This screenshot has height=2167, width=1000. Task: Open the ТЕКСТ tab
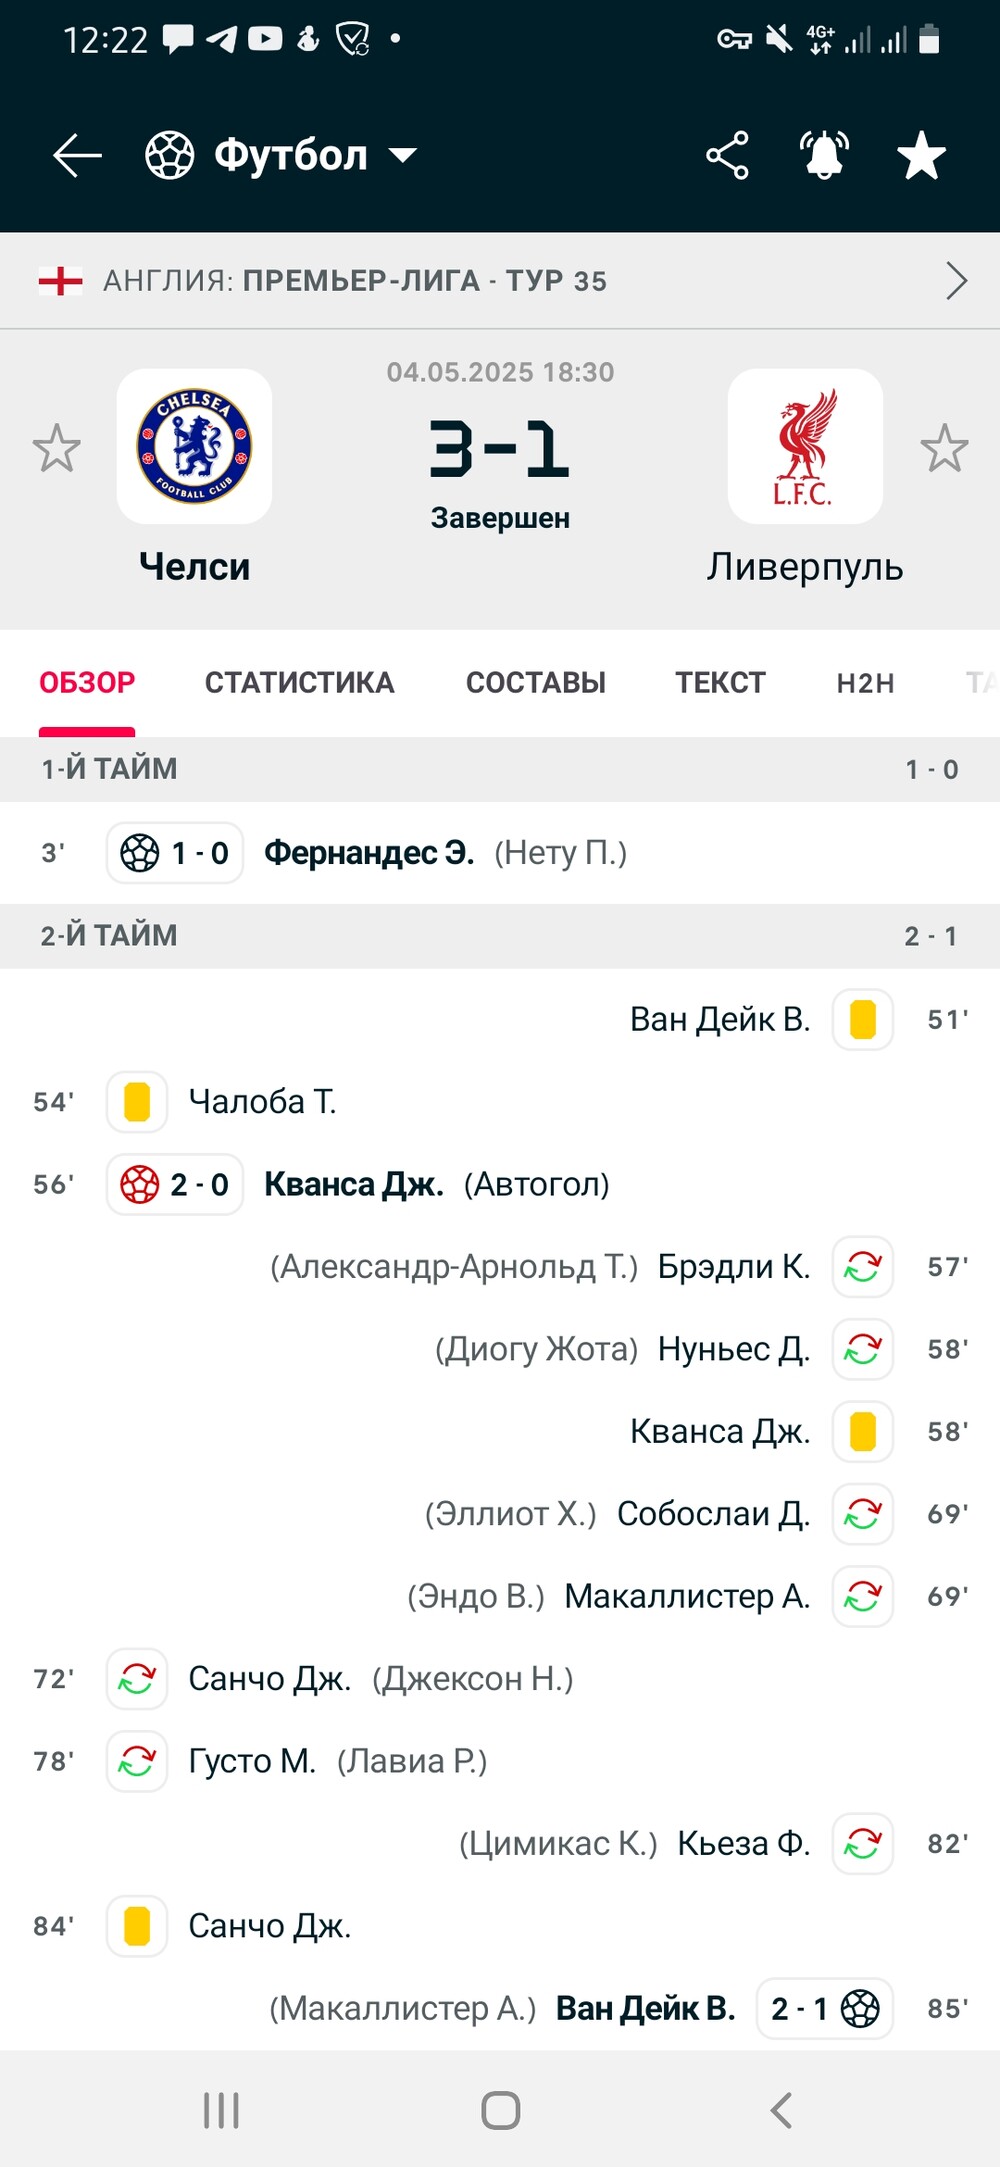tap(720, 683)
